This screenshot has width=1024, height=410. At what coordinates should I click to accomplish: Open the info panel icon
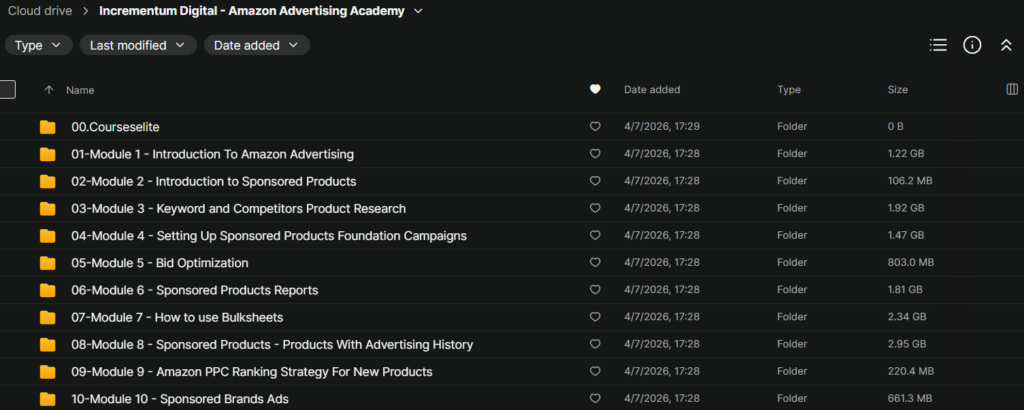[x=972, y=45]
